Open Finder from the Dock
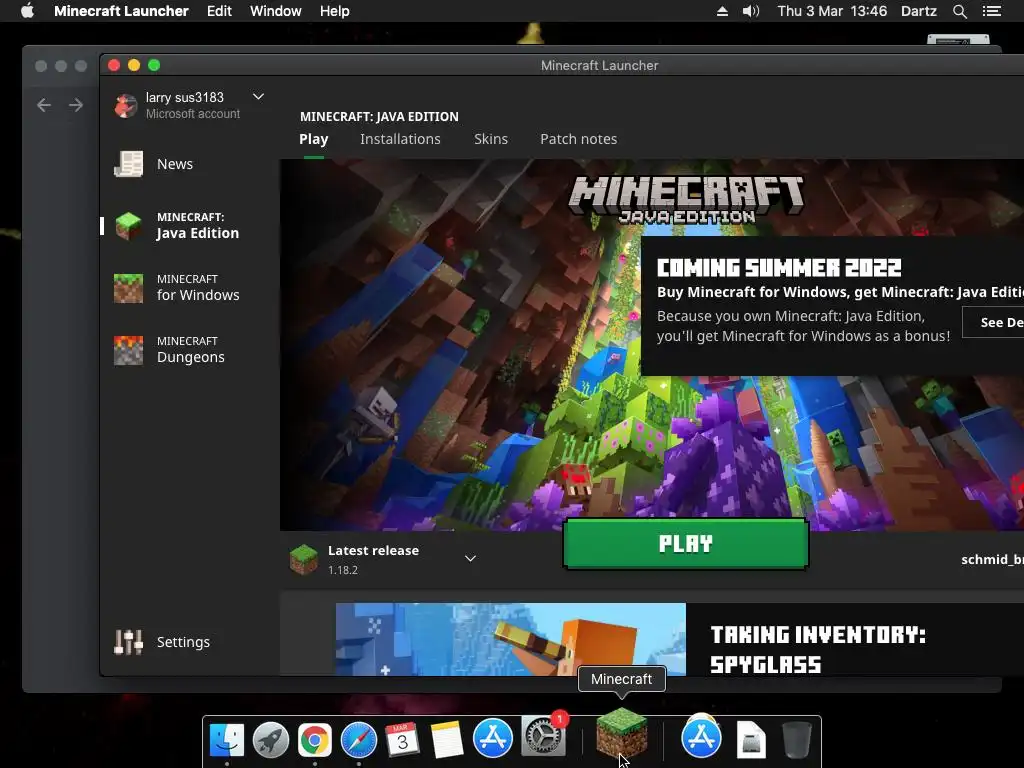This screenshot has height=768, width=1024. (x=227, y=740)
